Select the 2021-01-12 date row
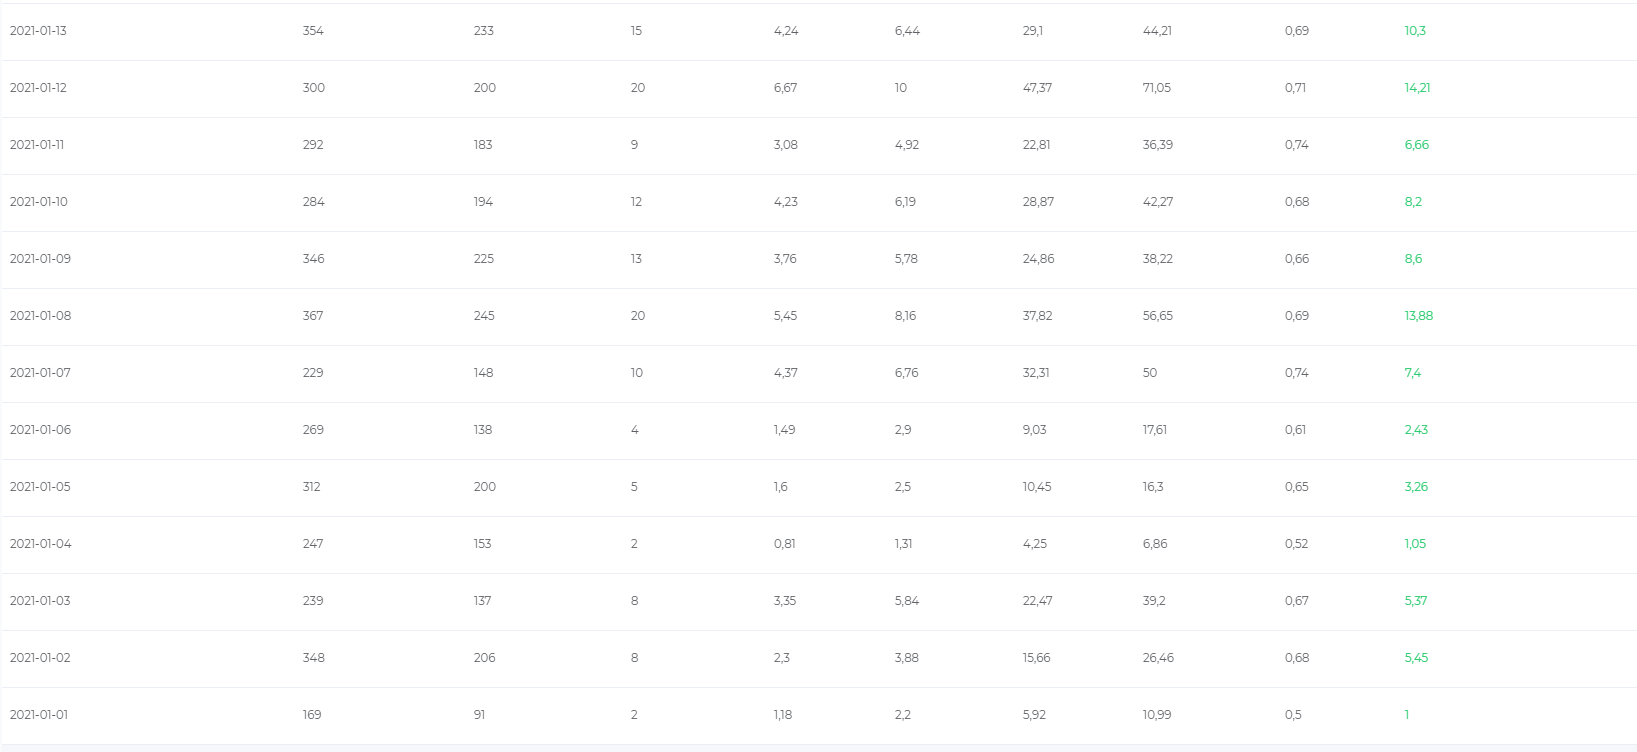The height and width of the screenshot is (752, 1637). (38, 88)
